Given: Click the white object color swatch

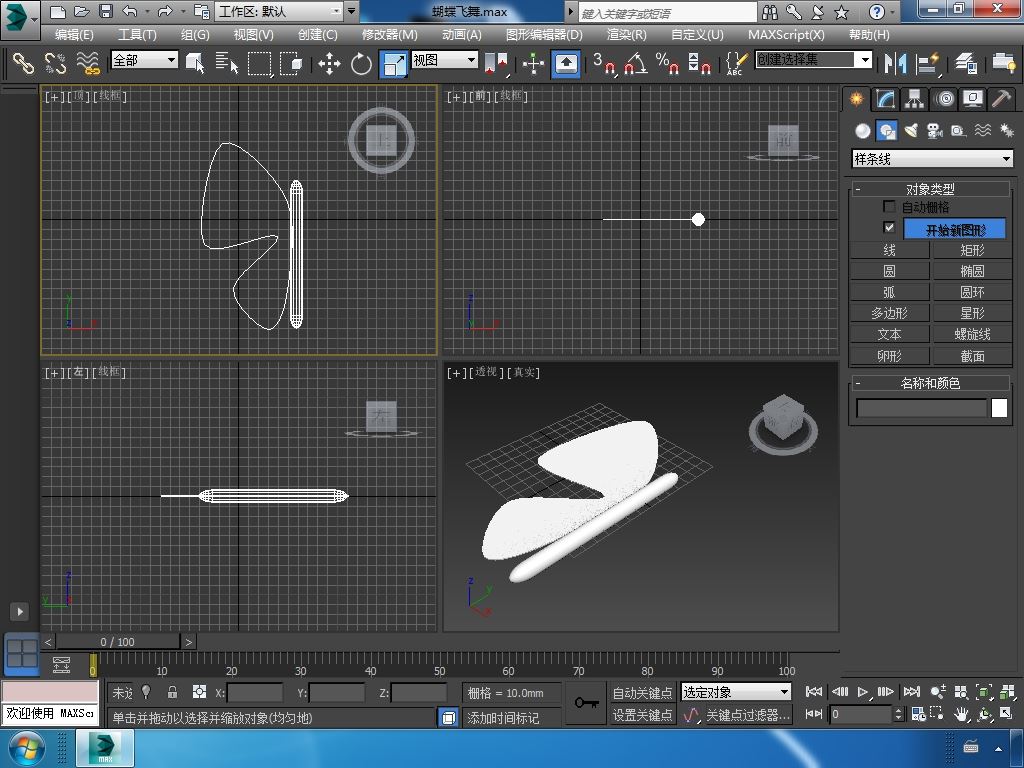Looking at the screenshot, I should (x=999, y=408).
